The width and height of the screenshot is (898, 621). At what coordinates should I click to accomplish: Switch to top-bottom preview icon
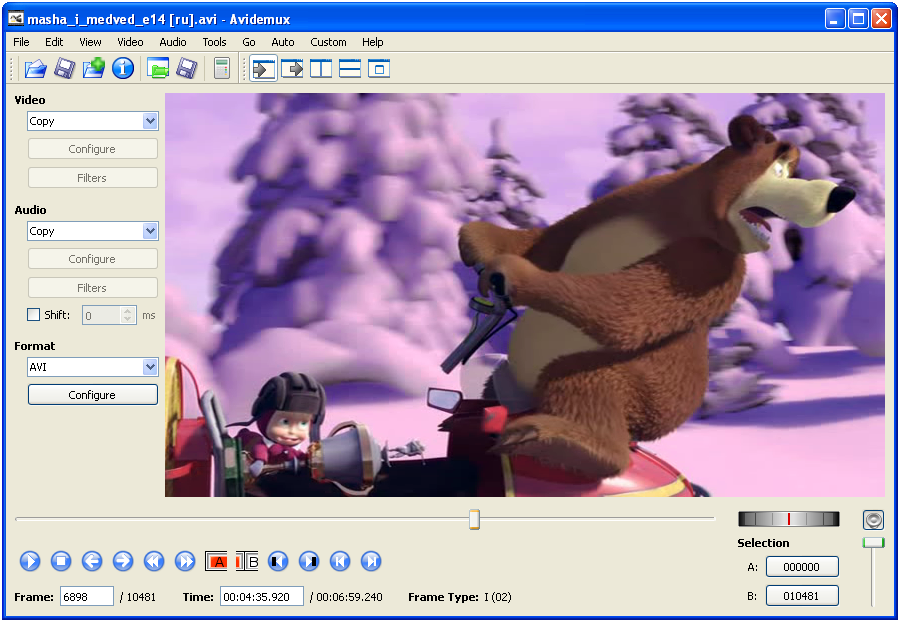click(x=350, y=69)
